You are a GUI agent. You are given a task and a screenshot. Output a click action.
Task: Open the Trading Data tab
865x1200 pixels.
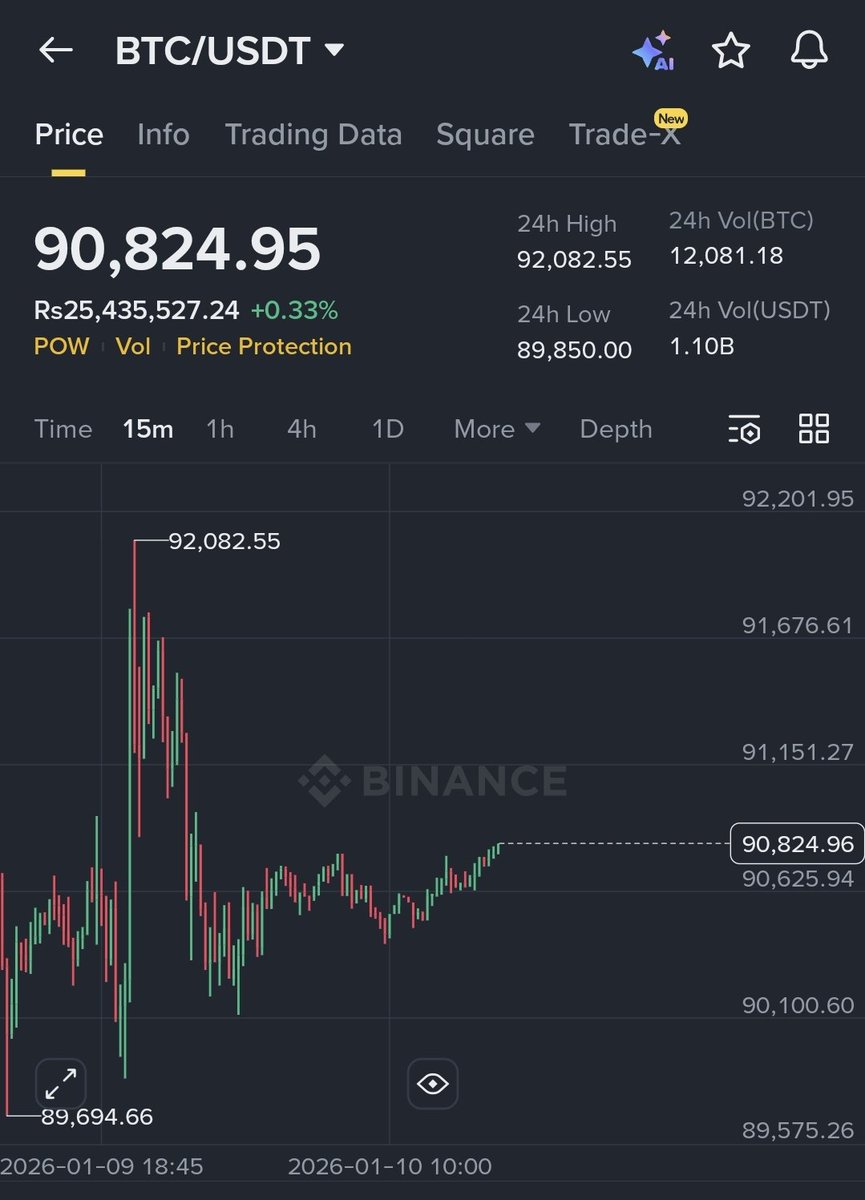pos(313,134)
